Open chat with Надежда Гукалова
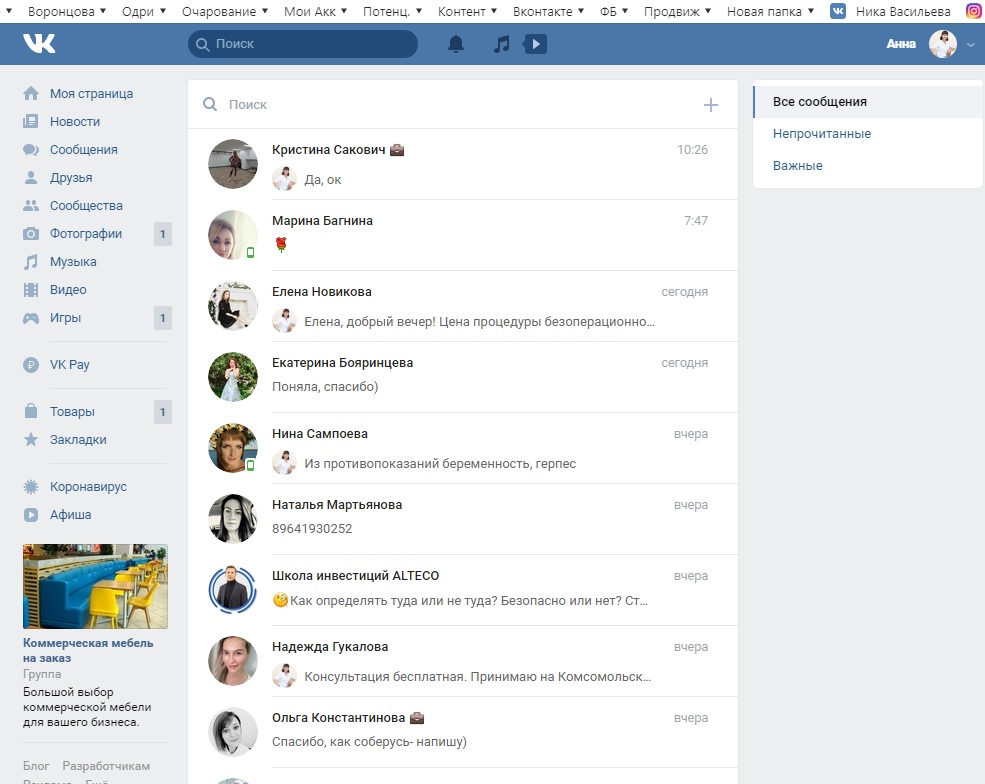 463,661
